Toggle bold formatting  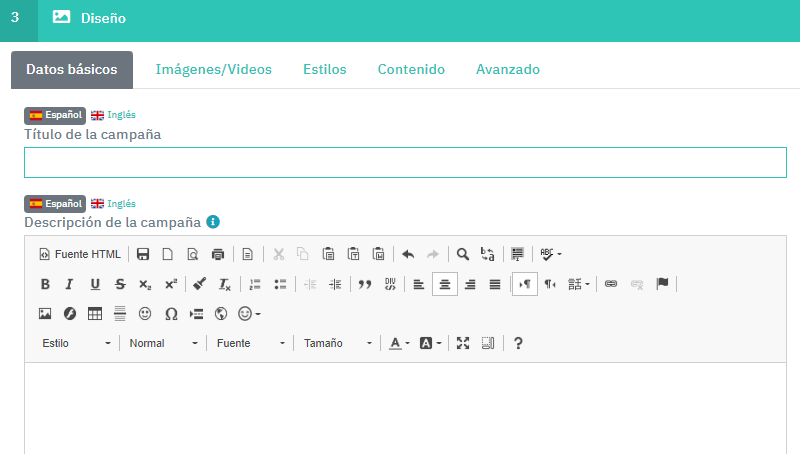tap(45, 284)
